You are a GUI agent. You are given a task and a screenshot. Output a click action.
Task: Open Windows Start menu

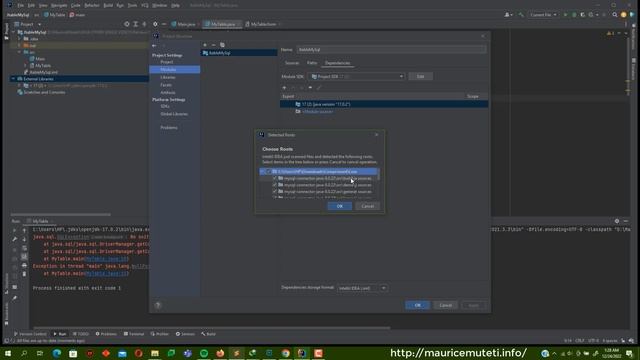[x=8, y=353]
